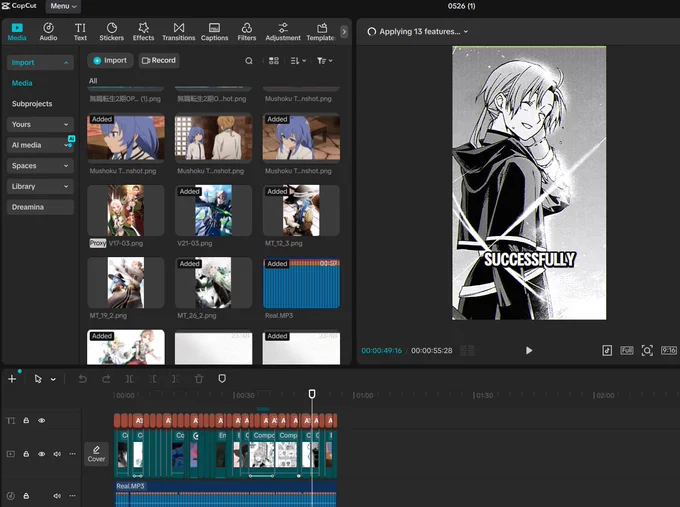Show more toolbar tabs with right arrow

point(344,32)
